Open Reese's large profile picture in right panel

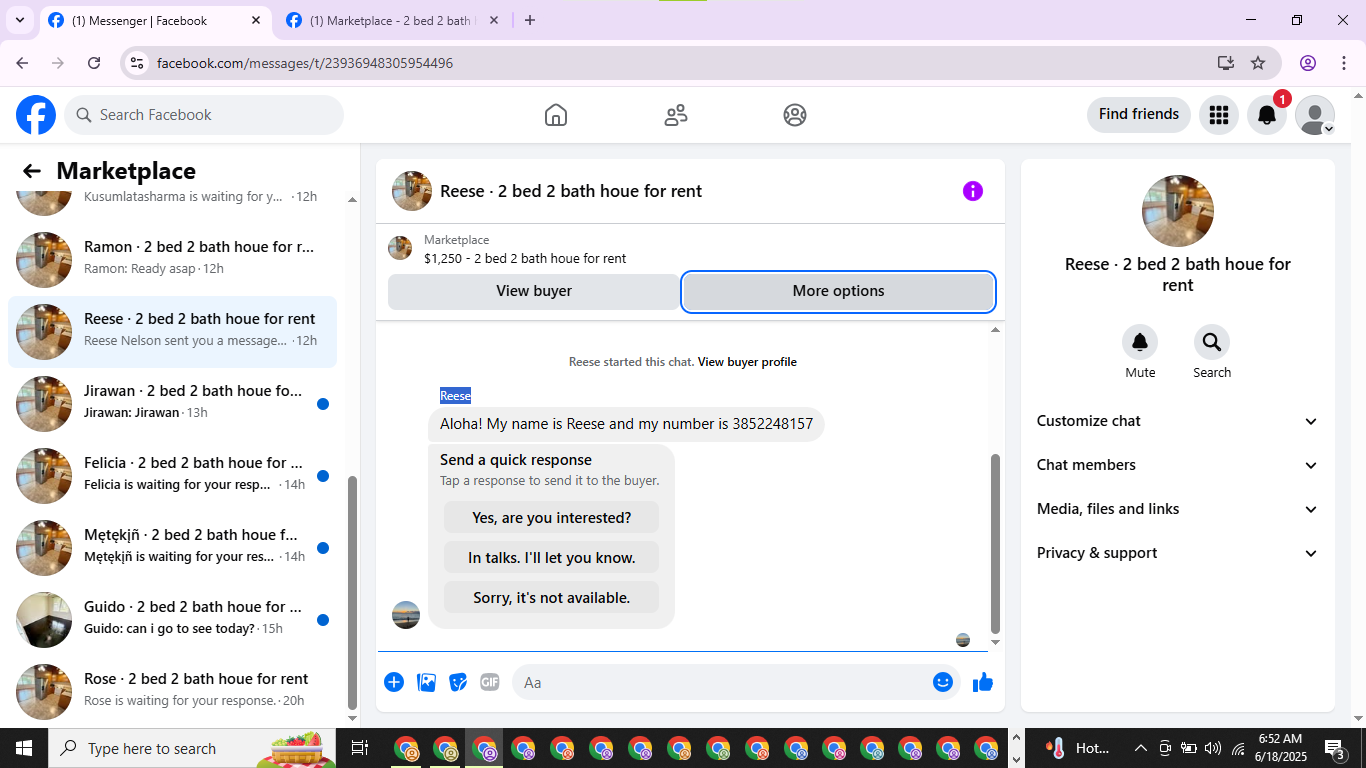pos(1178,211)
